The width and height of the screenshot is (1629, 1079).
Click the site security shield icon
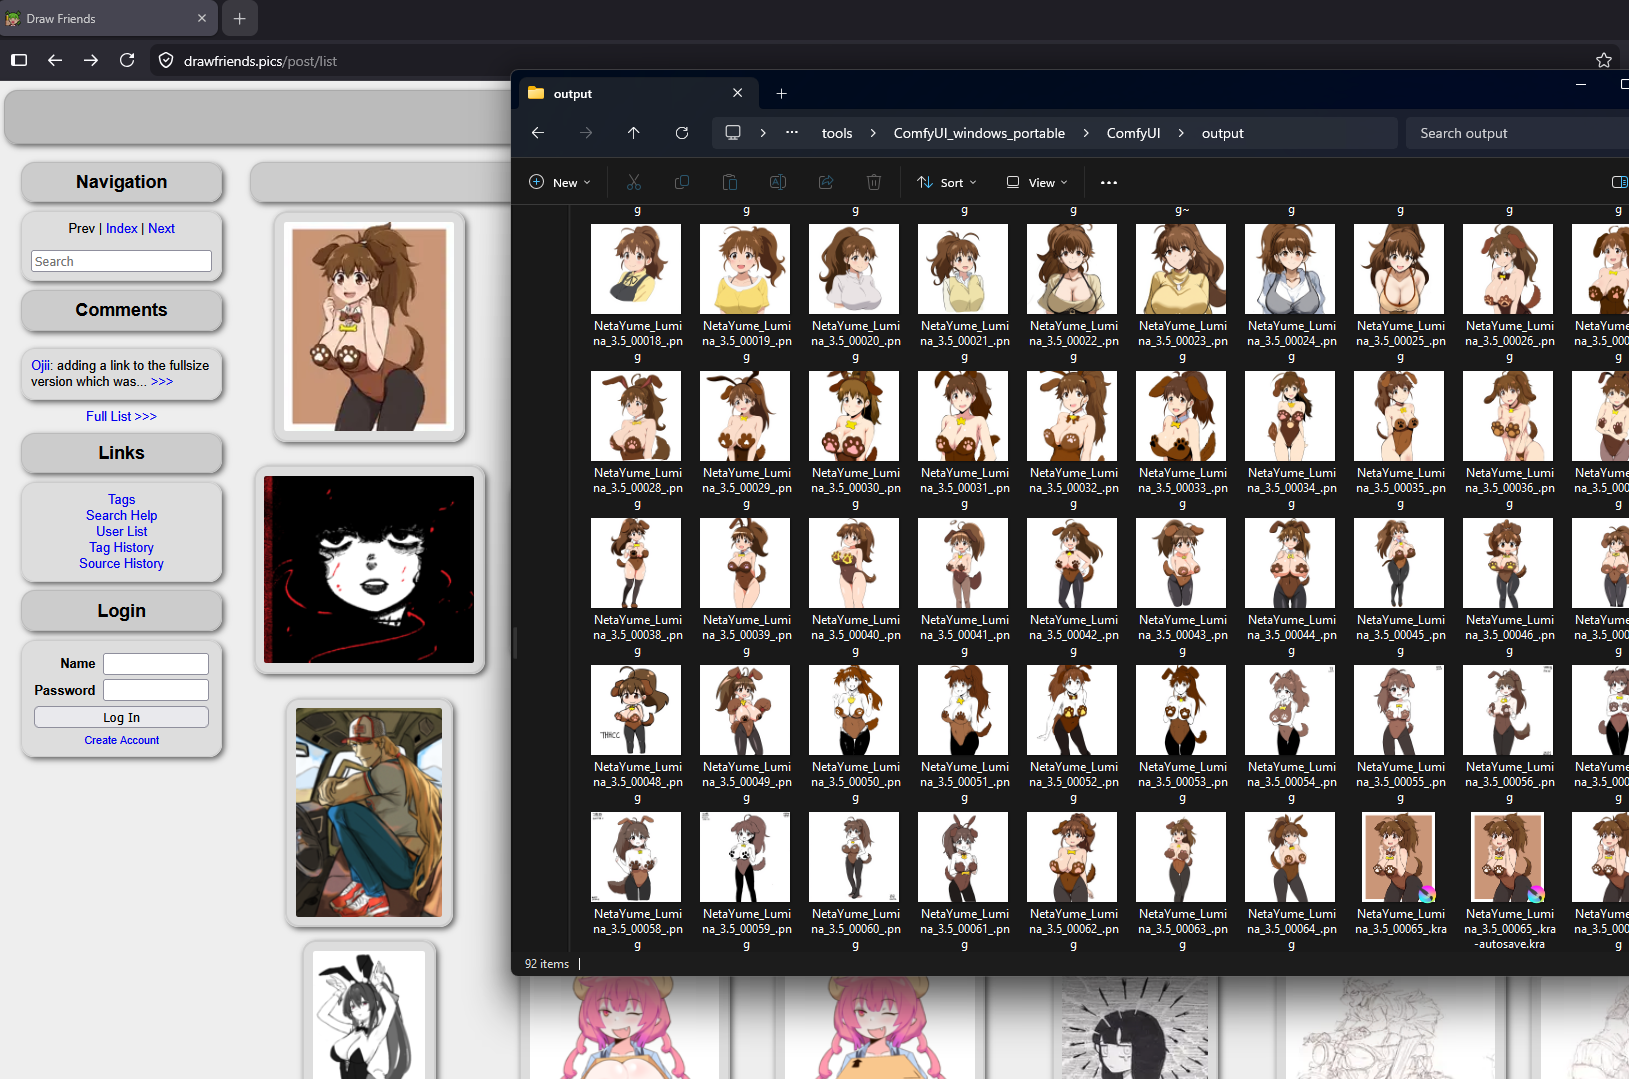coord(166,61)
